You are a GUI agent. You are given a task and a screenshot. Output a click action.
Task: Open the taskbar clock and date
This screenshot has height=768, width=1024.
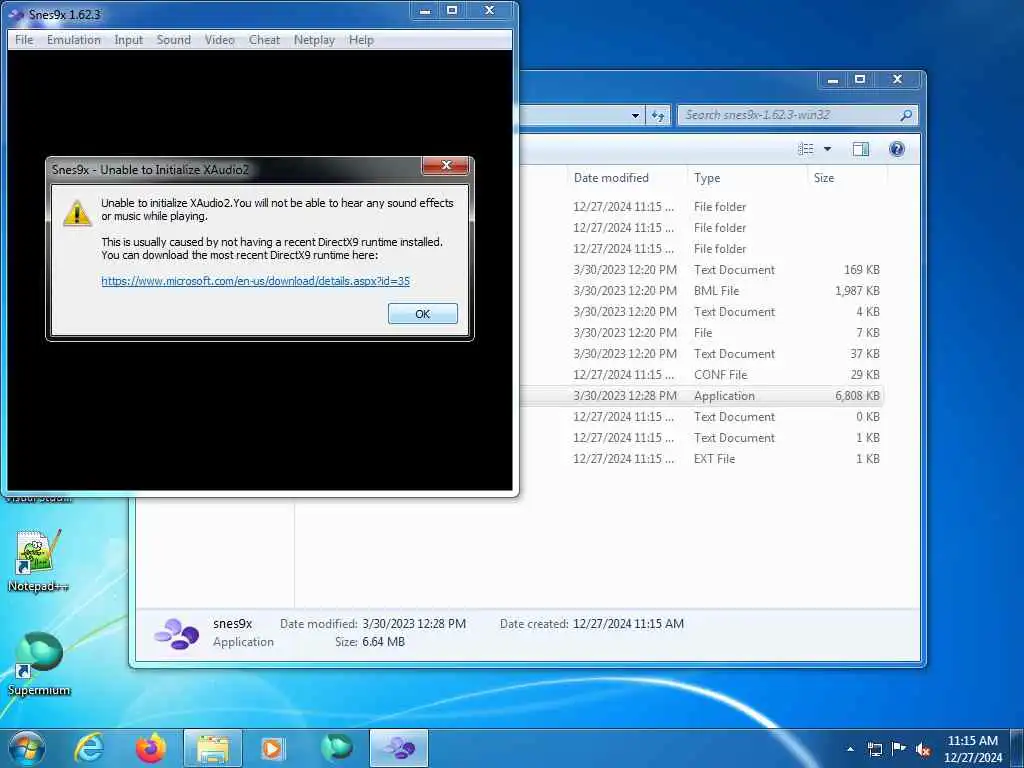(x=973, y=749)
